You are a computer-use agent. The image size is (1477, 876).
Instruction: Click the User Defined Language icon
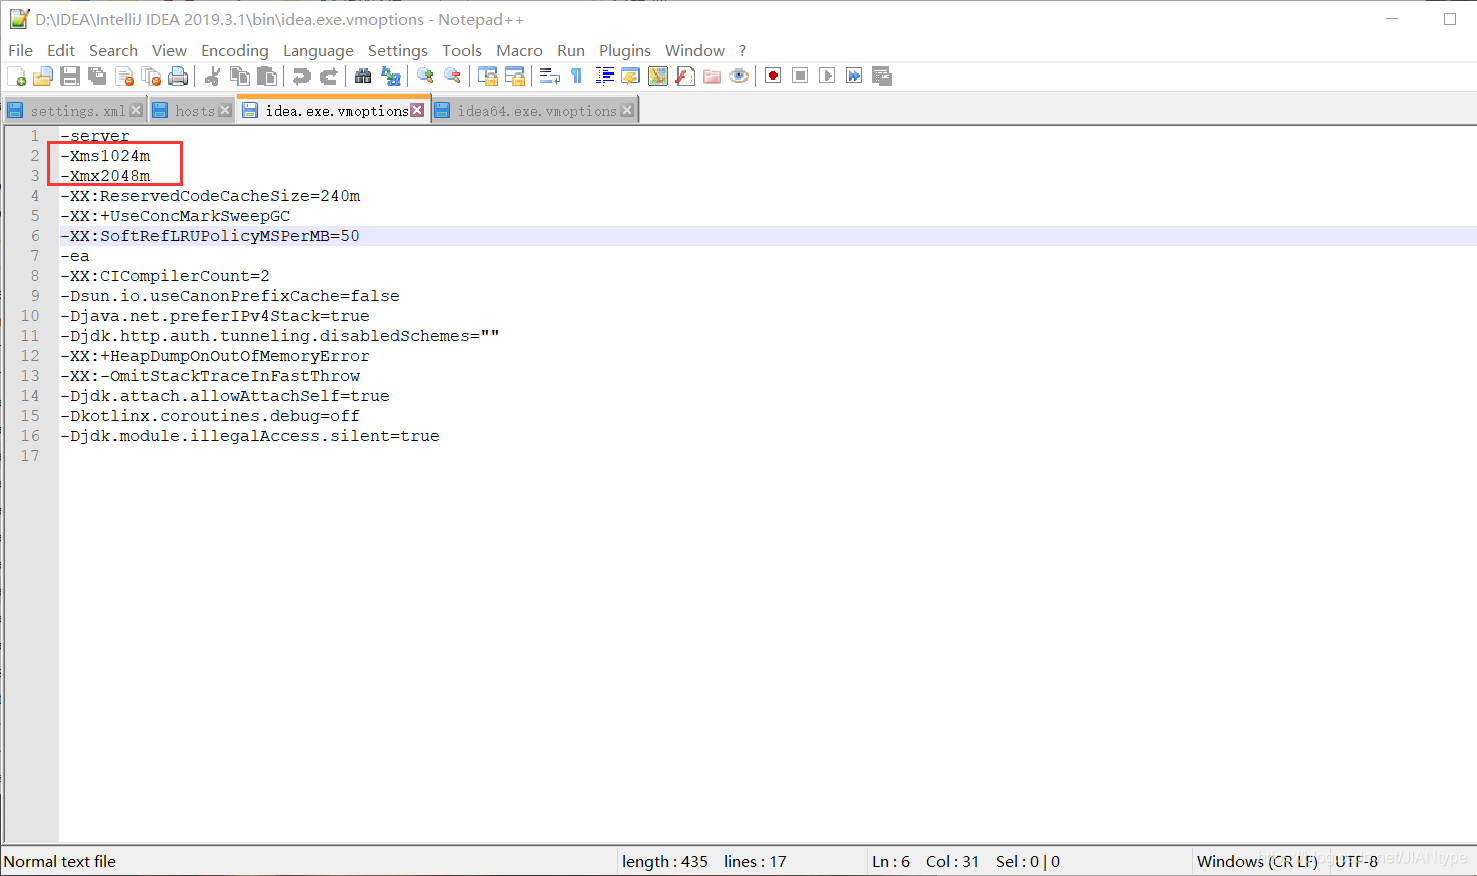click(630, 76)
